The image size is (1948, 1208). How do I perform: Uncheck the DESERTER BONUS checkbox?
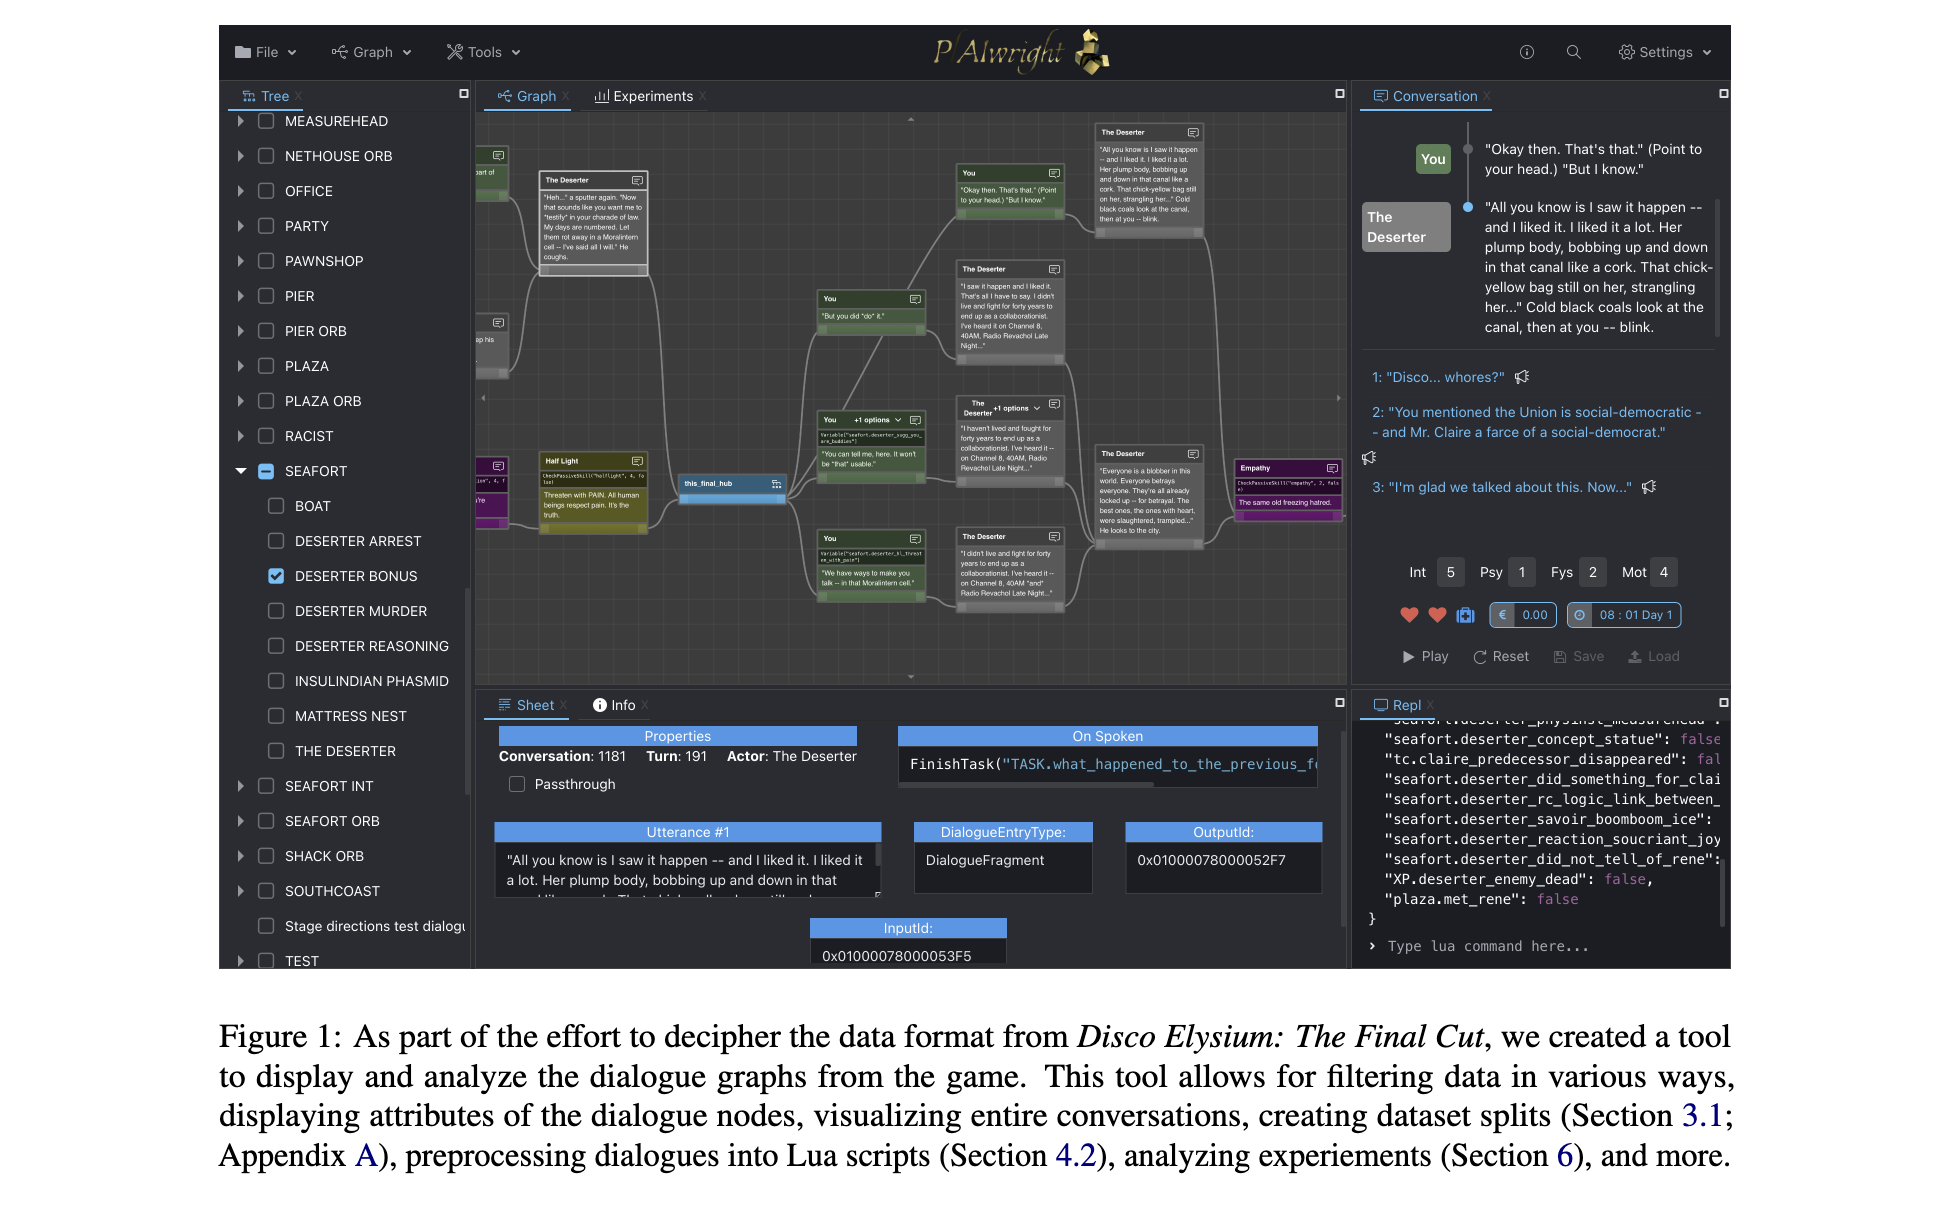(x=276, y=576)
